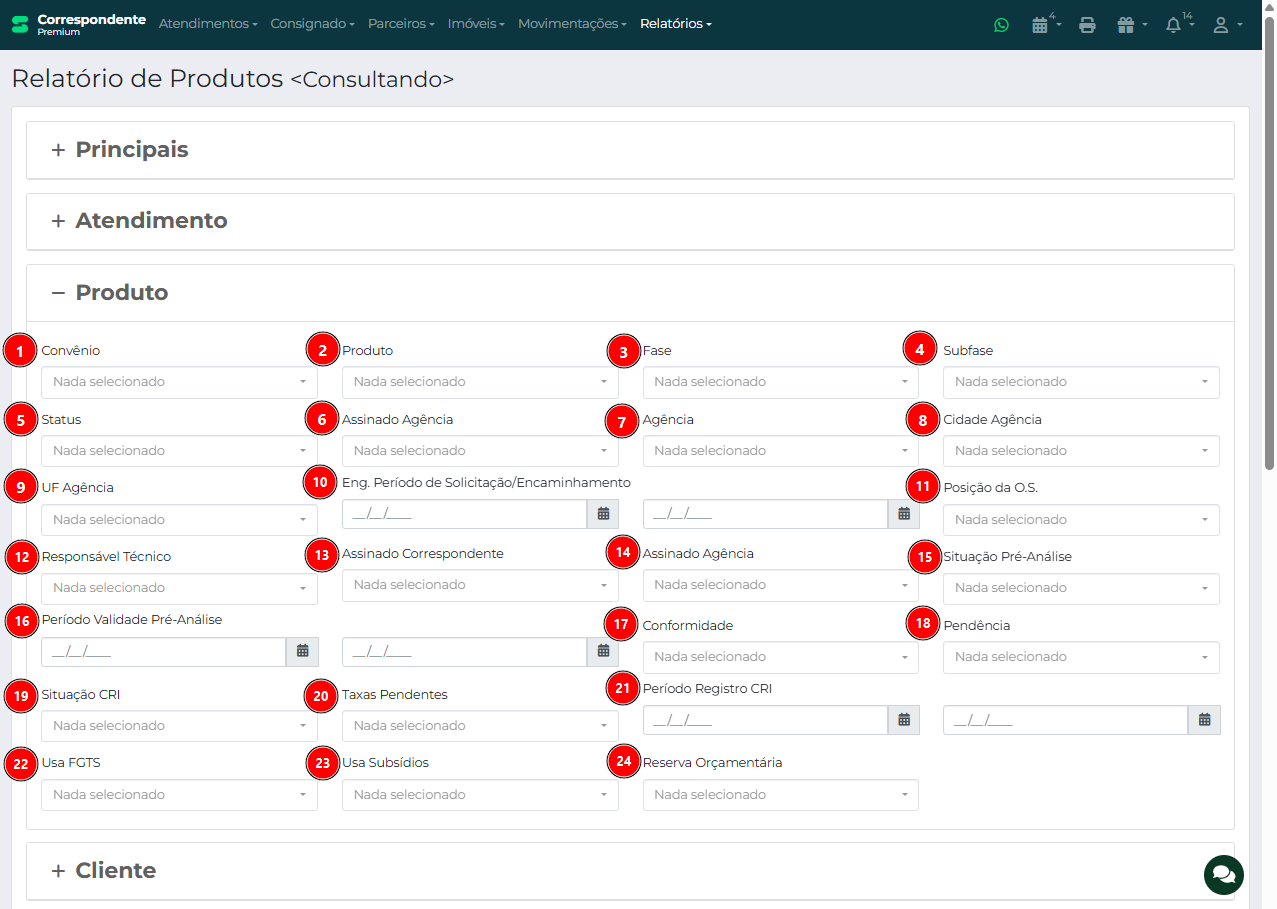
Task: Open notifications bell icon
Action: tap(1174, 25)
